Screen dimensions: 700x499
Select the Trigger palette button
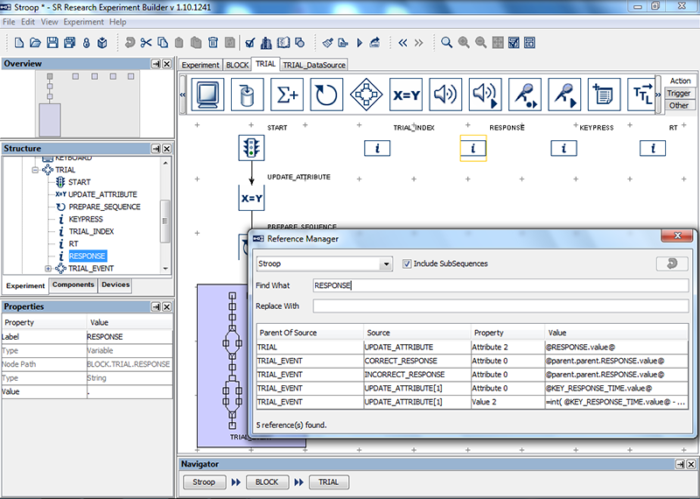coord(678,93)
